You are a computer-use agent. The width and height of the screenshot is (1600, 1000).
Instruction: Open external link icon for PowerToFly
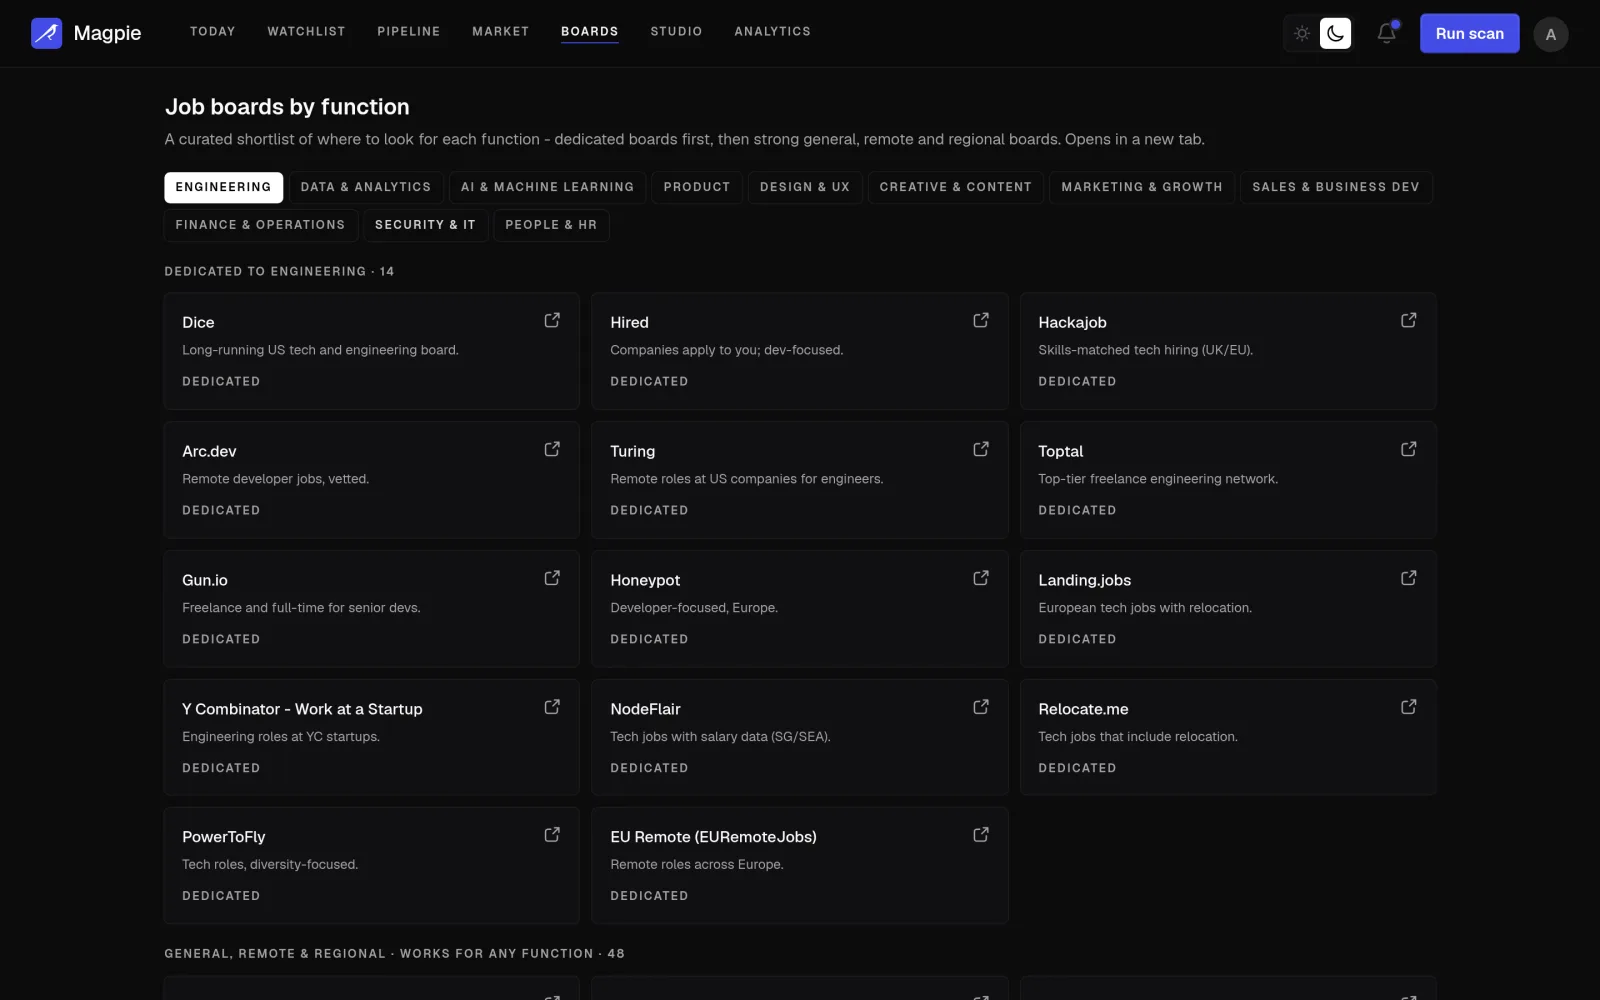coord(552,835)
